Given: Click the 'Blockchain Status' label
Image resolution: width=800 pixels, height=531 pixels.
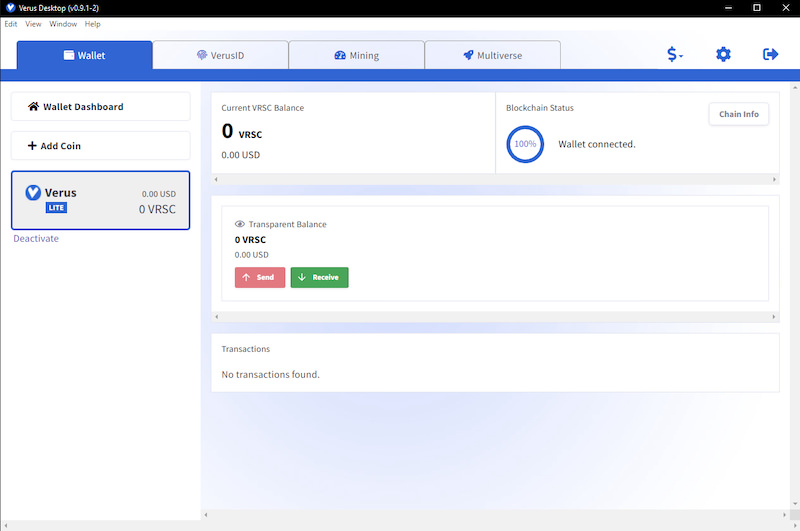Looking at the screenshot, I should pyautogui.click(x=539, y=108).
